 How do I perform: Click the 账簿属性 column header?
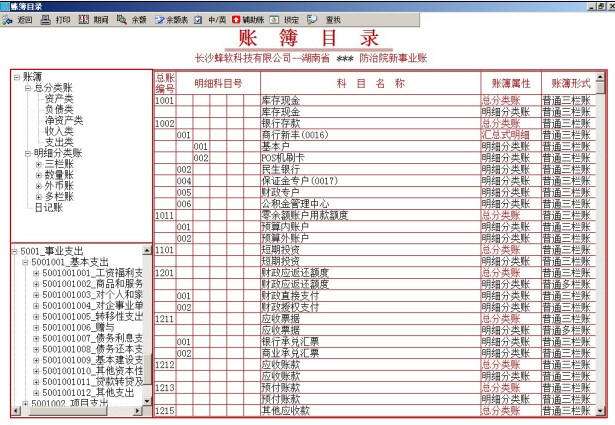[x=511, y=83]
